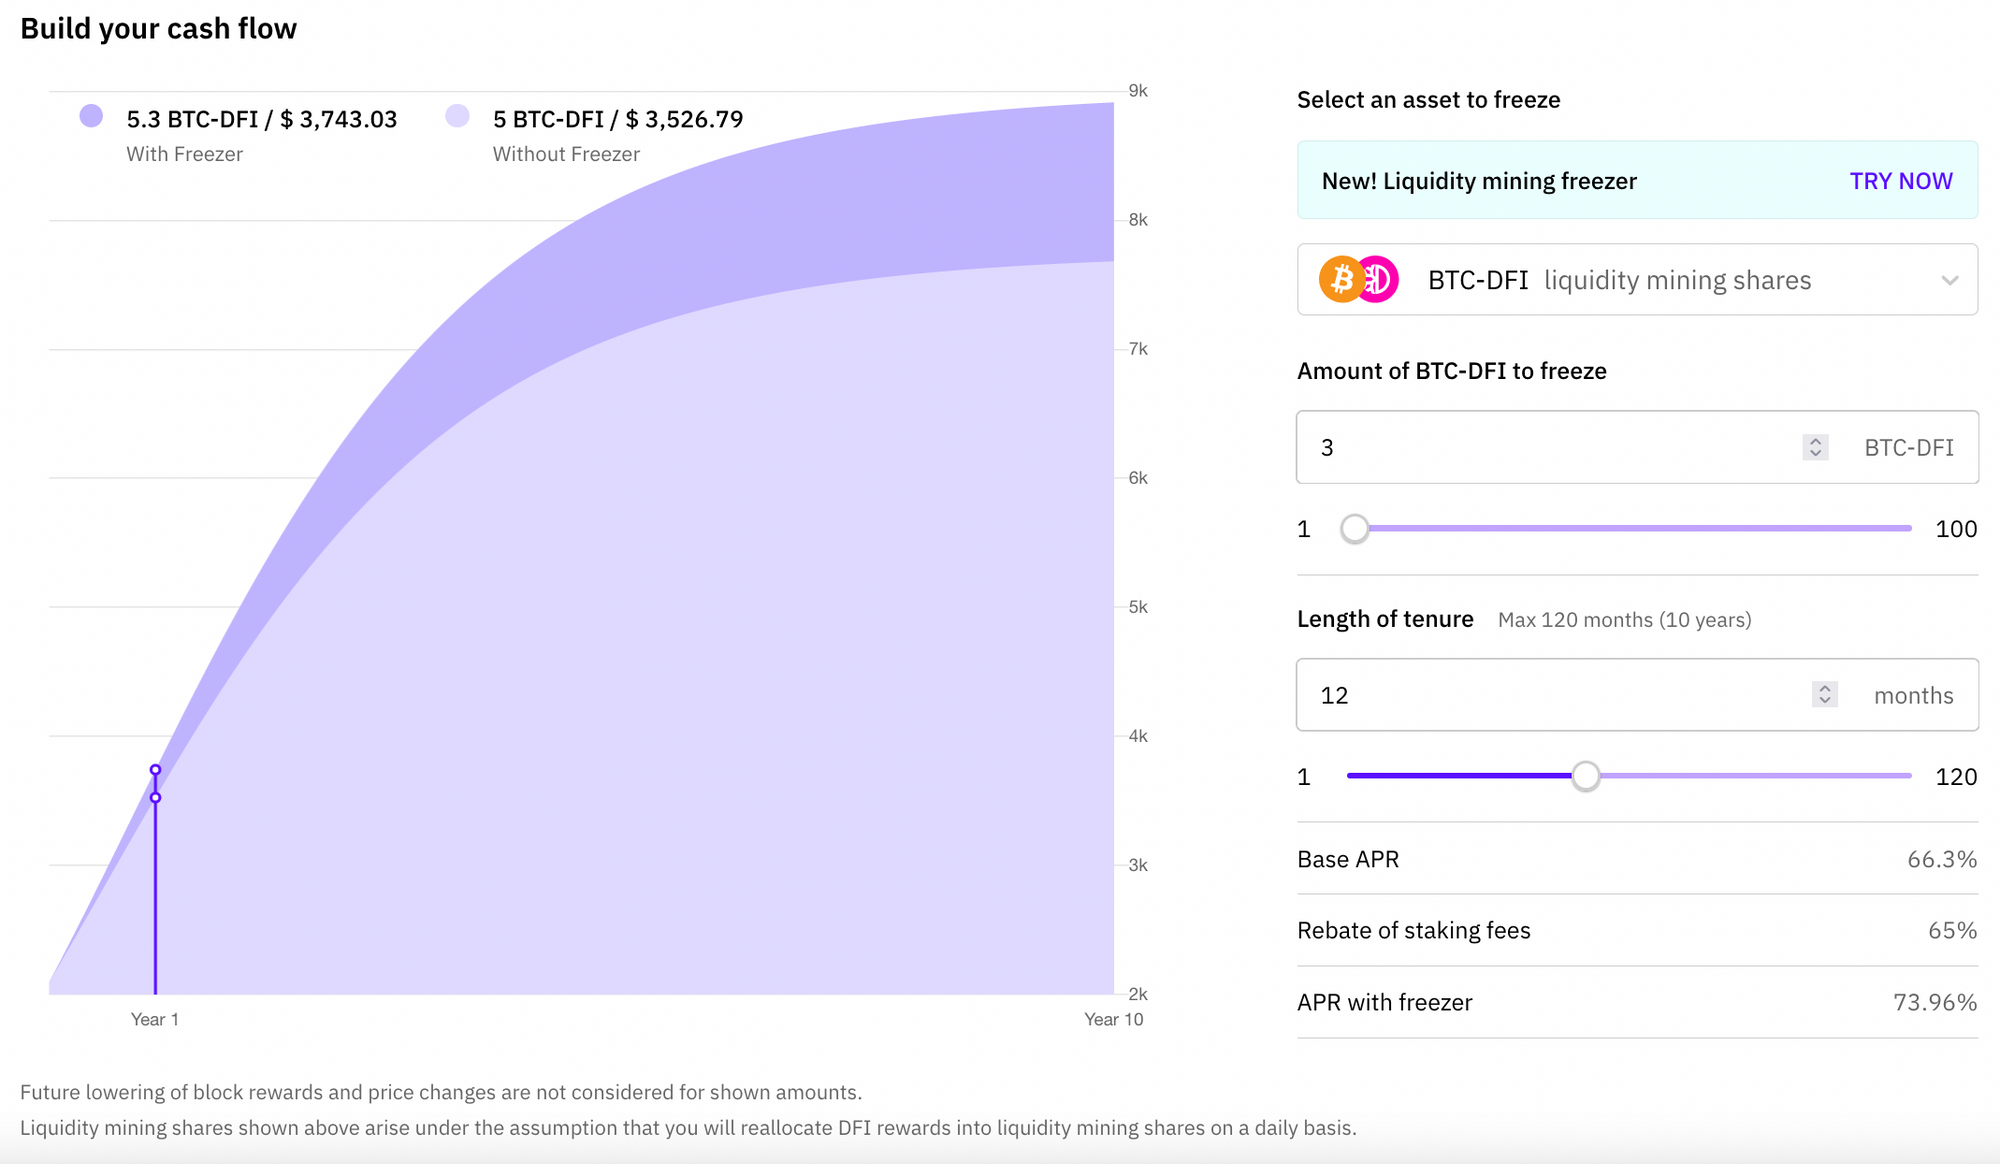
Task: Expand the asset dropdown chevron
Action: click(1949, 281)
